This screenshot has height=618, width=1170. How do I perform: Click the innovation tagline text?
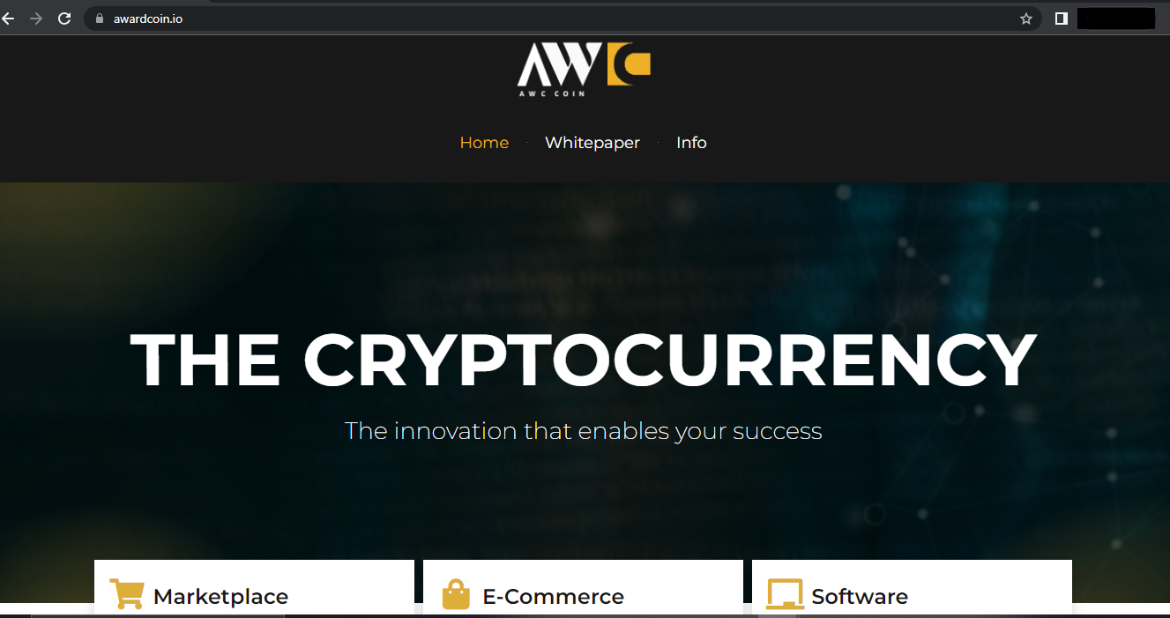[x=584, y=431]
